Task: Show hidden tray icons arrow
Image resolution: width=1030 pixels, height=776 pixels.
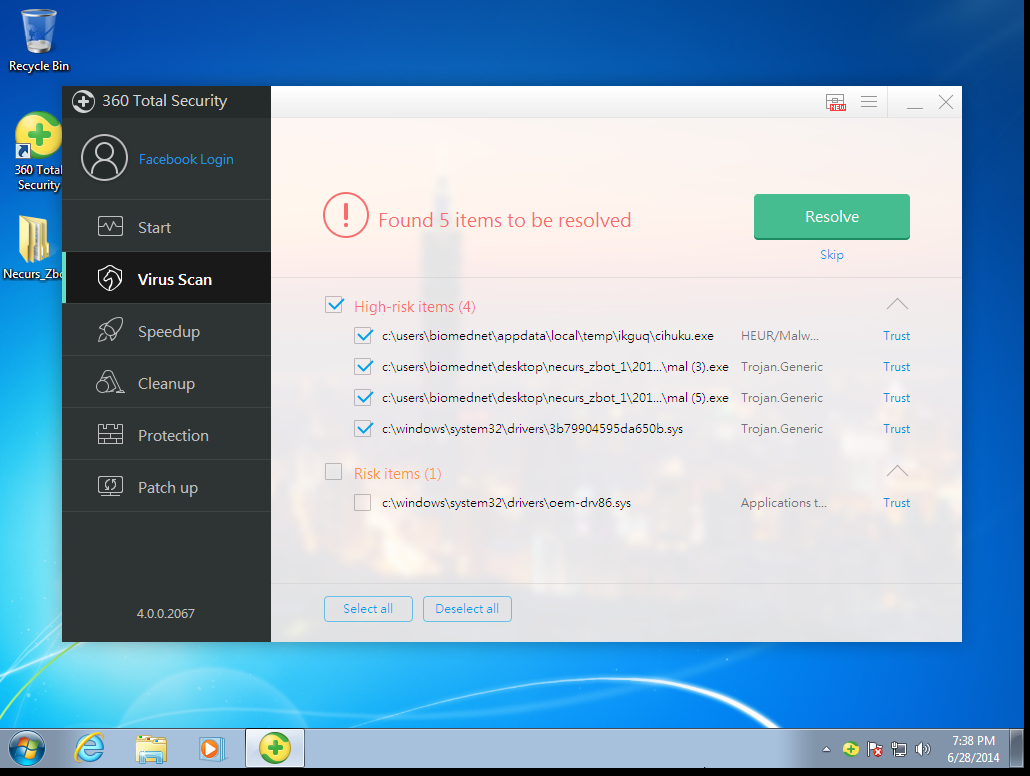Action: (x=826, y=749)
